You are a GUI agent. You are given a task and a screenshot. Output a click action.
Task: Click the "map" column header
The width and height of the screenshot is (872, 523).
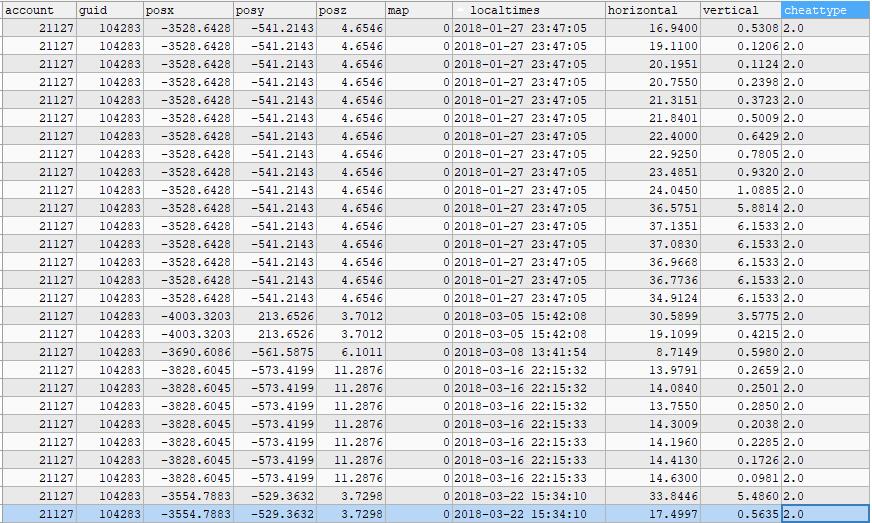point(419,10)
